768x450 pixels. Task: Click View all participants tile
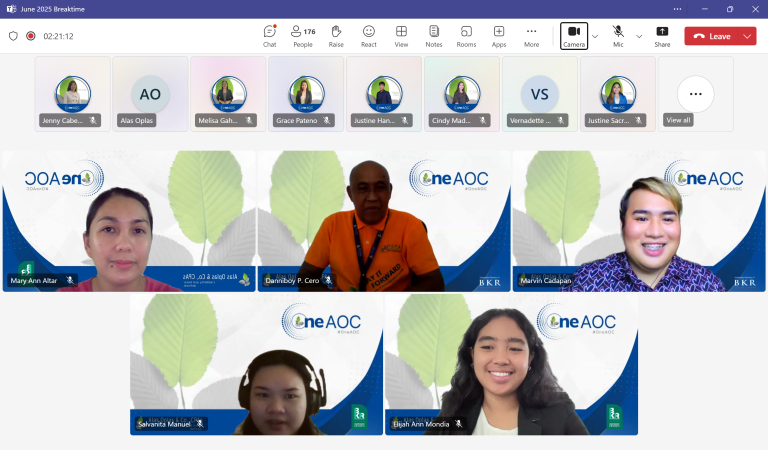coord(695,95)
